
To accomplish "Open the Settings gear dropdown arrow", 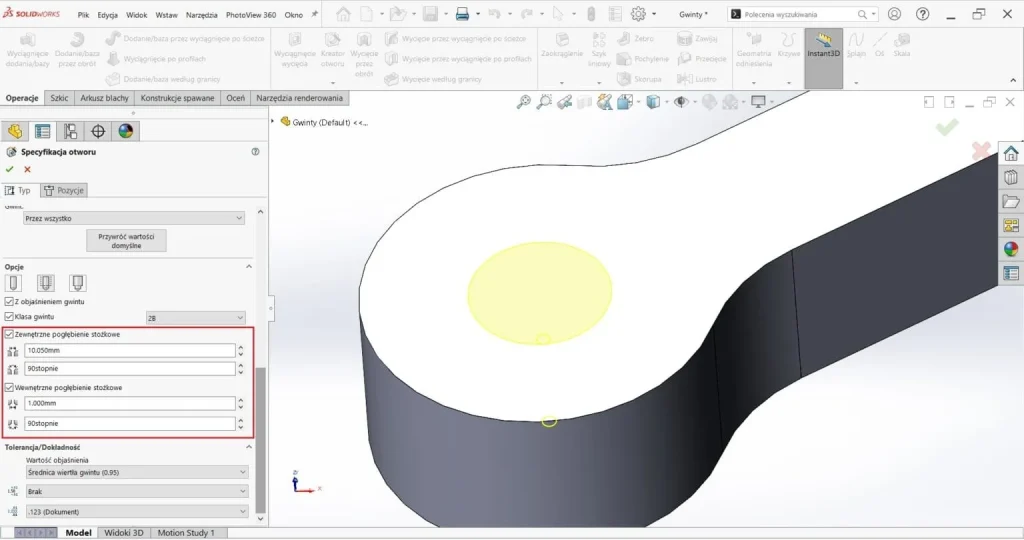I will coord(653,14).
